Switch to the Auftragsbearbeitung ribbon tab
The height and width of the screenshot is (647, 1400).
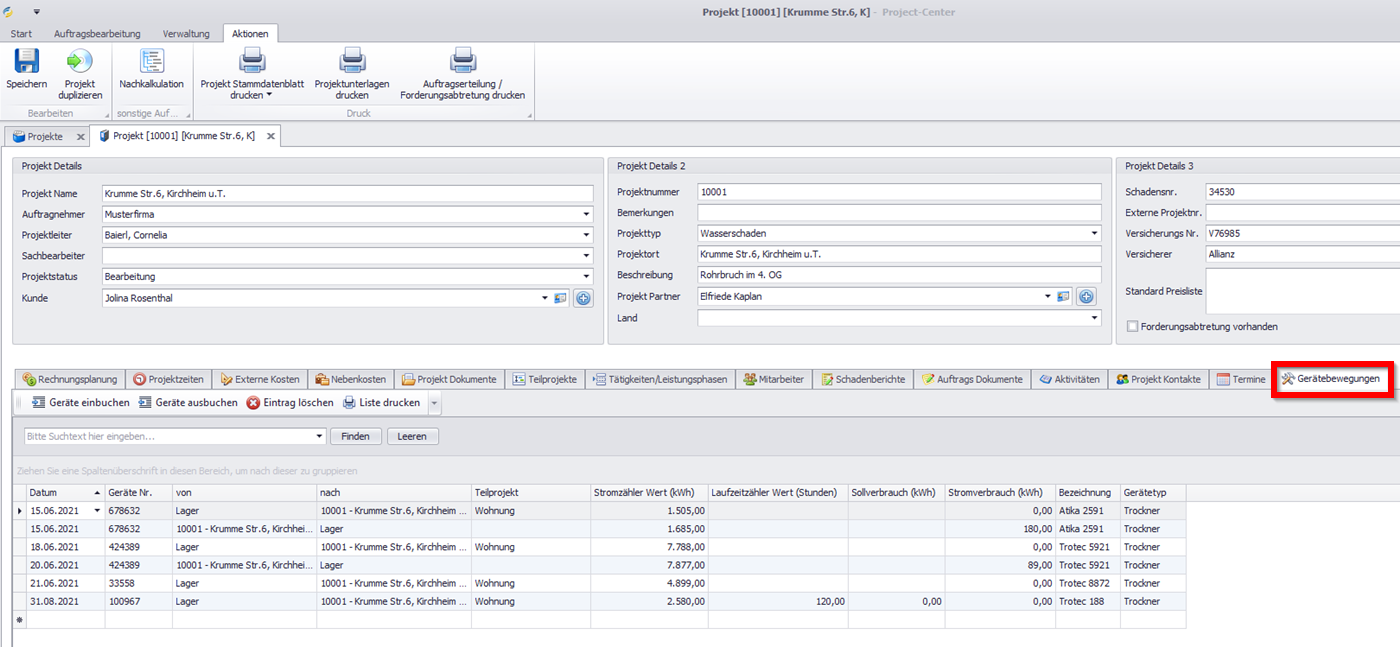pyautogui.click(x=97, y=33)
